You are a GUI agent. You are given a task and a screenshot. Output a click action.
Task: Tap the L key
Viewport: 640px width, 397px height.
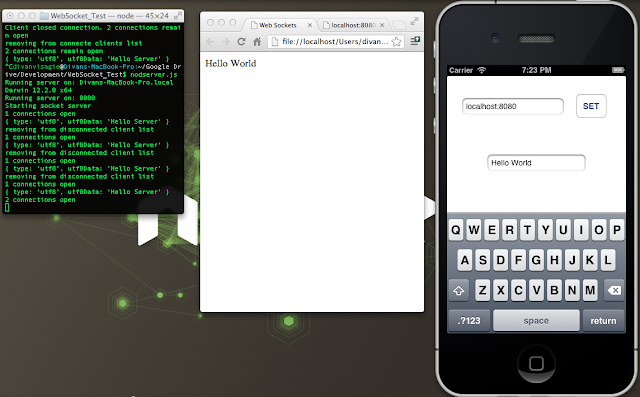pos(608,260)
